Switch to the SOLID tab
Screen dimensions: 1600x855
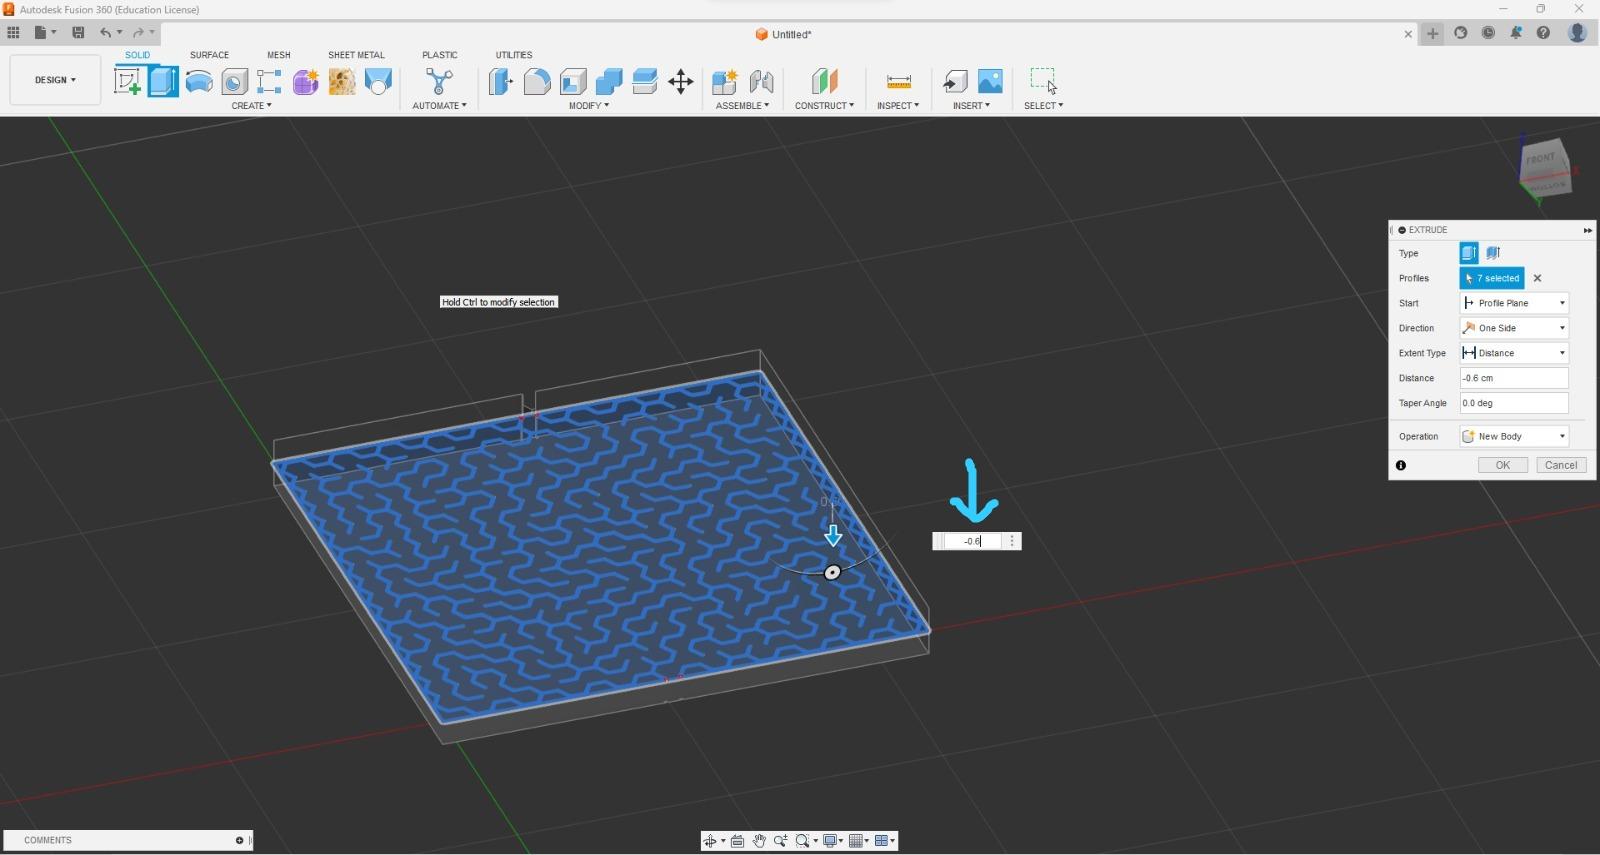137,55
